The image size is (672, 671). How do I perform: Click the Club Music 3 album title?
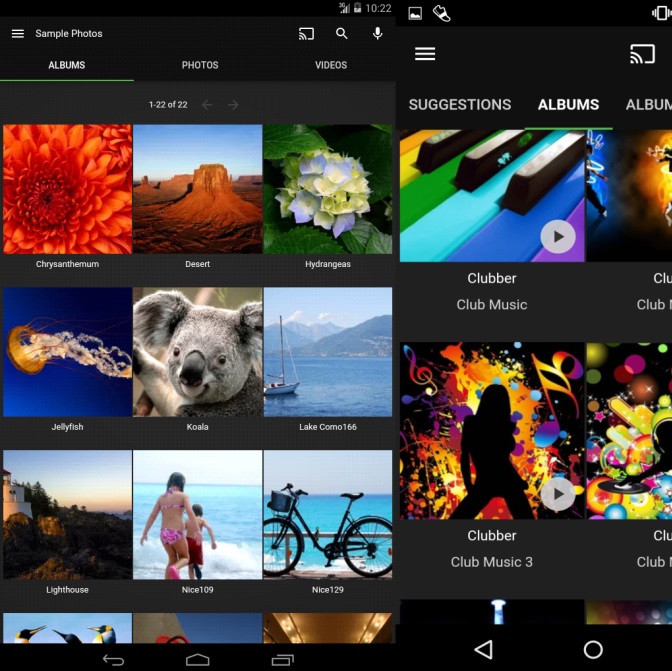492,562
